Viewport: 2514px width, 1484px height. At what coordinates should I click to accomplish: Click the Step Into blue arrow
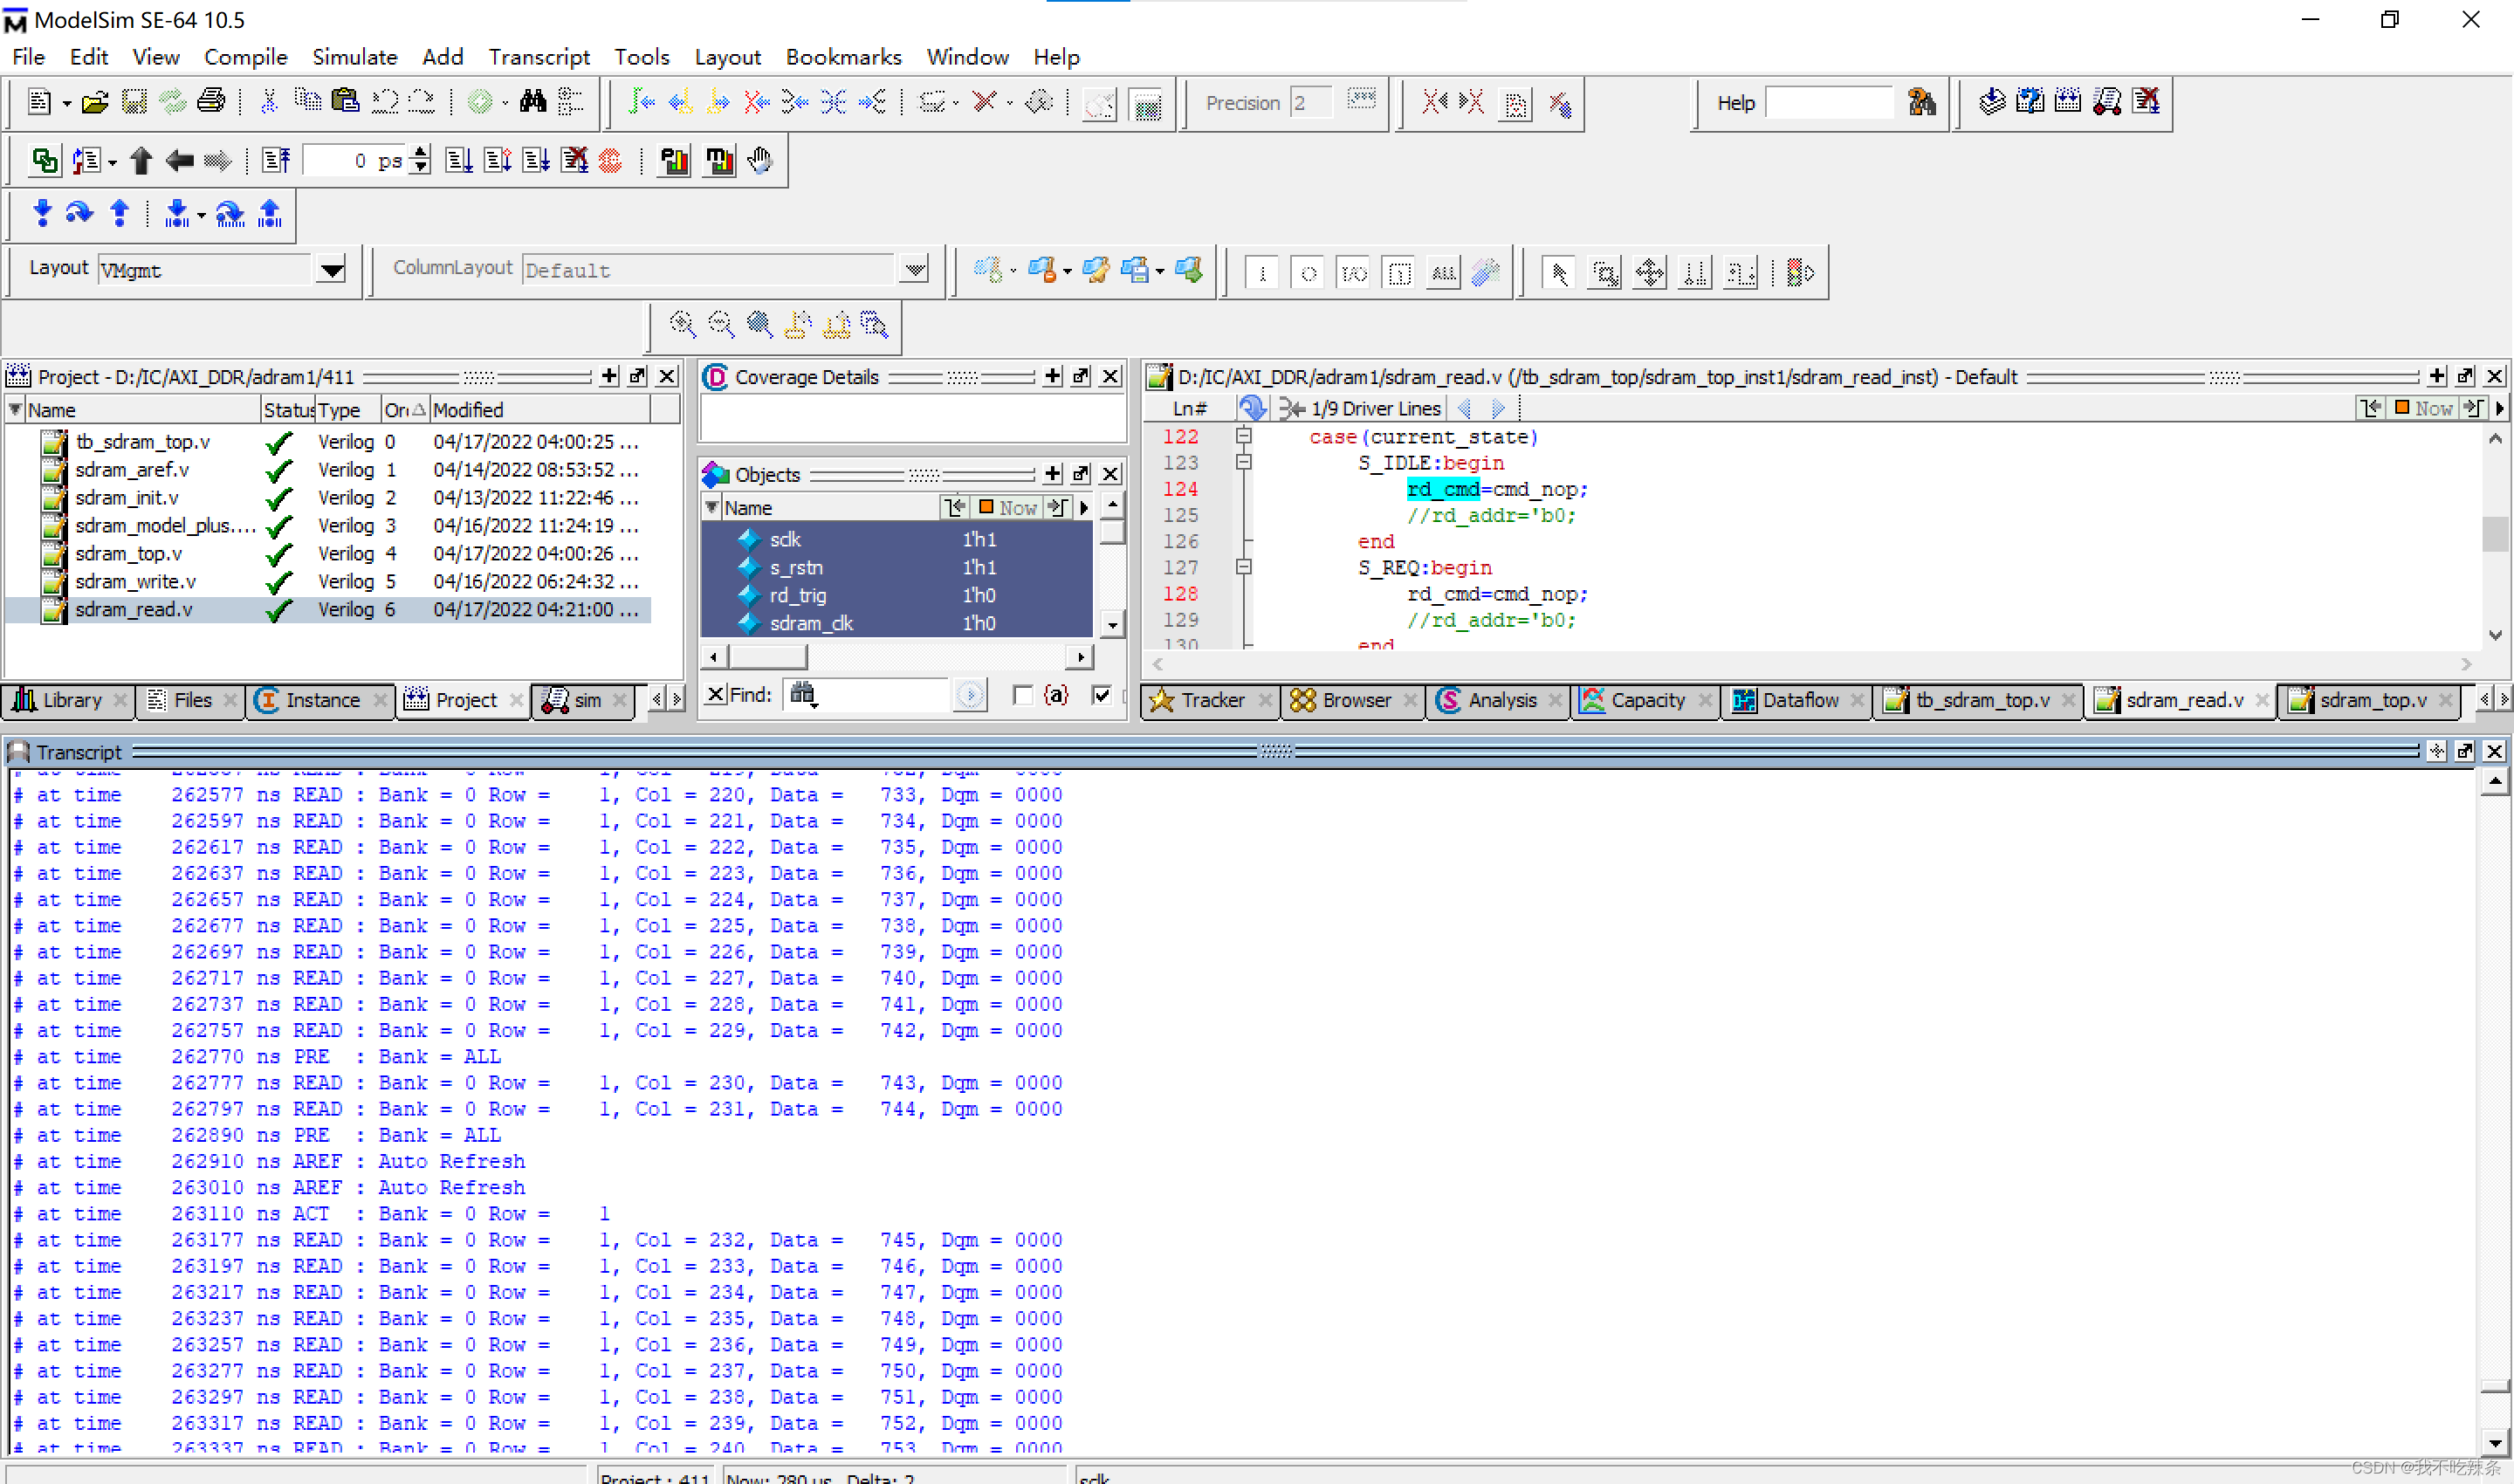[42, 213]
